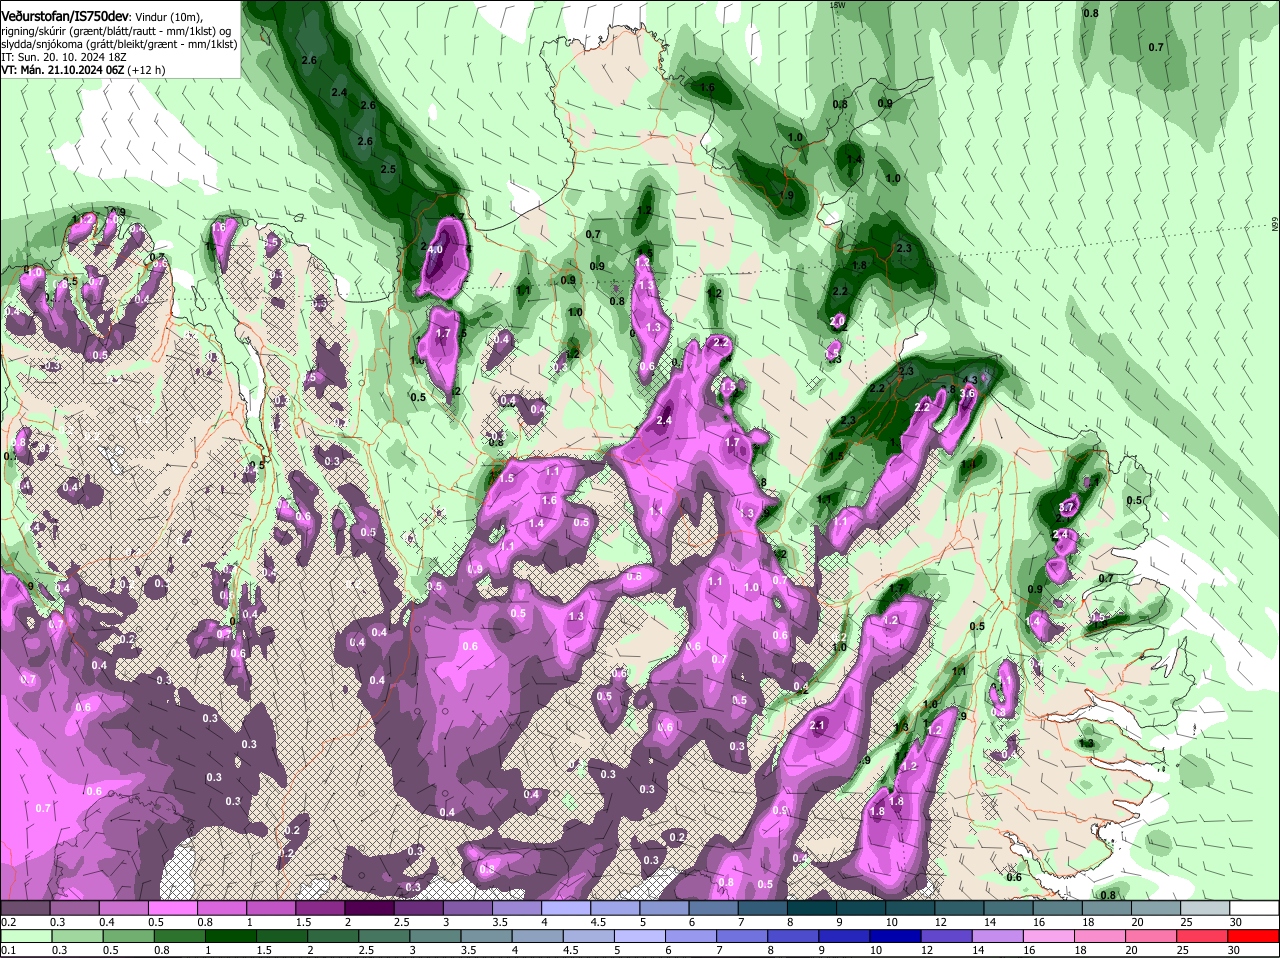Click the '4.5' label under the upper legend row
This screenshot has height=958, width=1280.
click(x=598, y=921)
